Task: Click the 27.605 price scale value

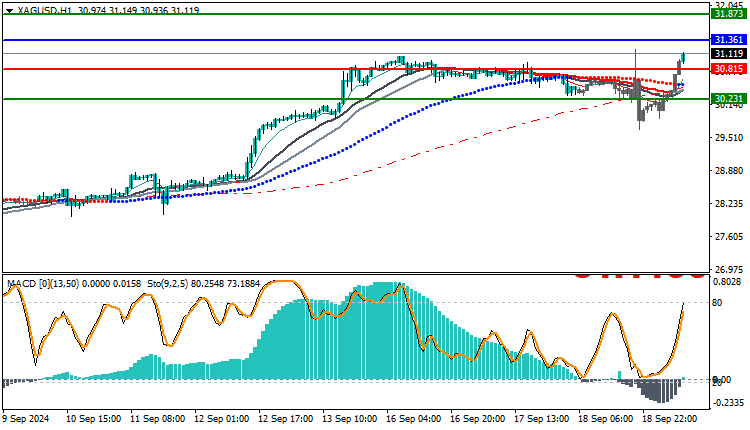Action: 728,237
